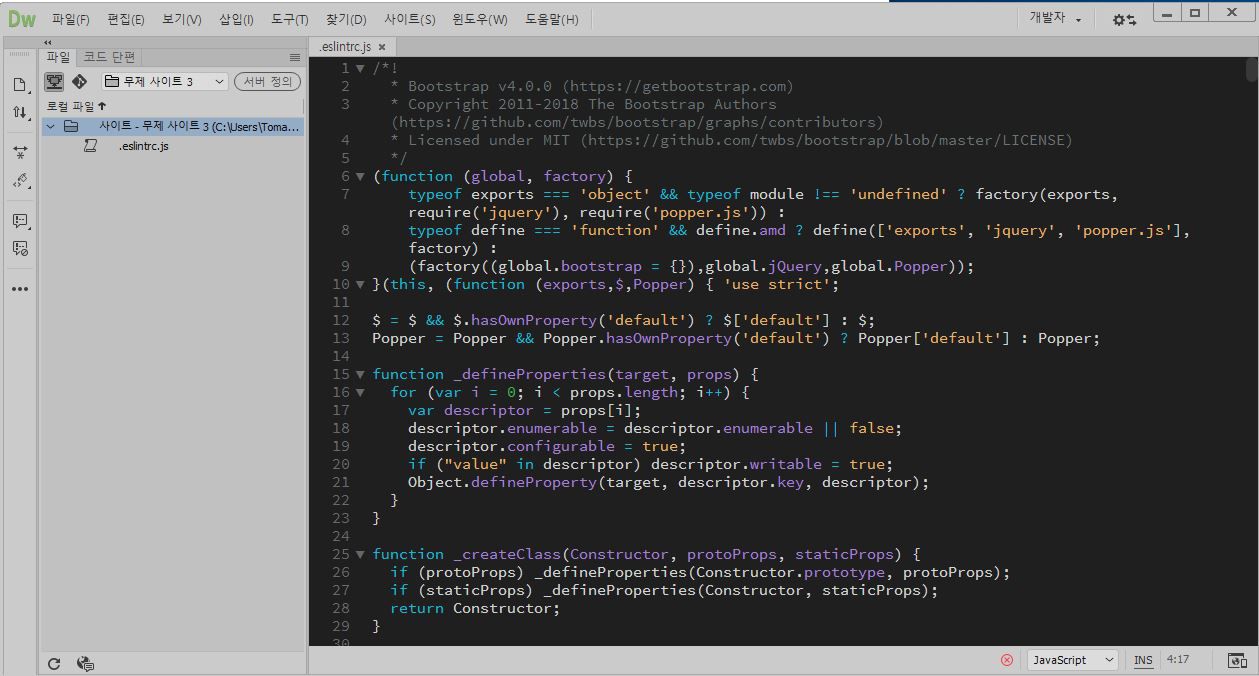Open toolbar options via the three dots icon
1259x676 pixels.
[x=19, y=290]
